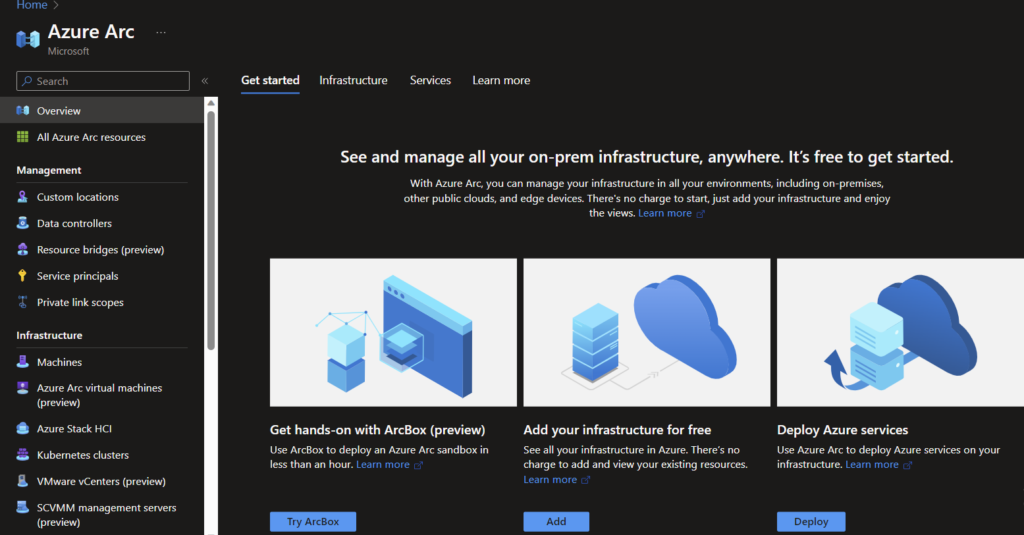Click external link icon after Deploy services Learn more
This screenshot has height=535, width=1024.
coord(907,465)
